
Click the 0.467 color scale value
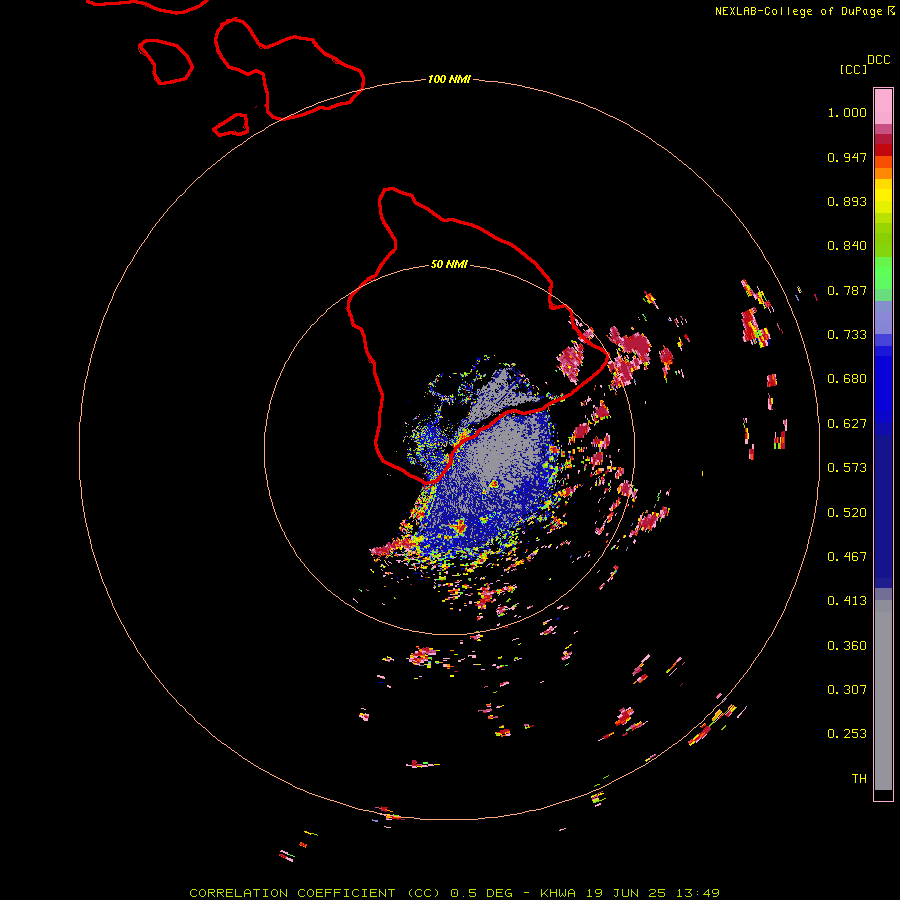[x=847, y=557]
